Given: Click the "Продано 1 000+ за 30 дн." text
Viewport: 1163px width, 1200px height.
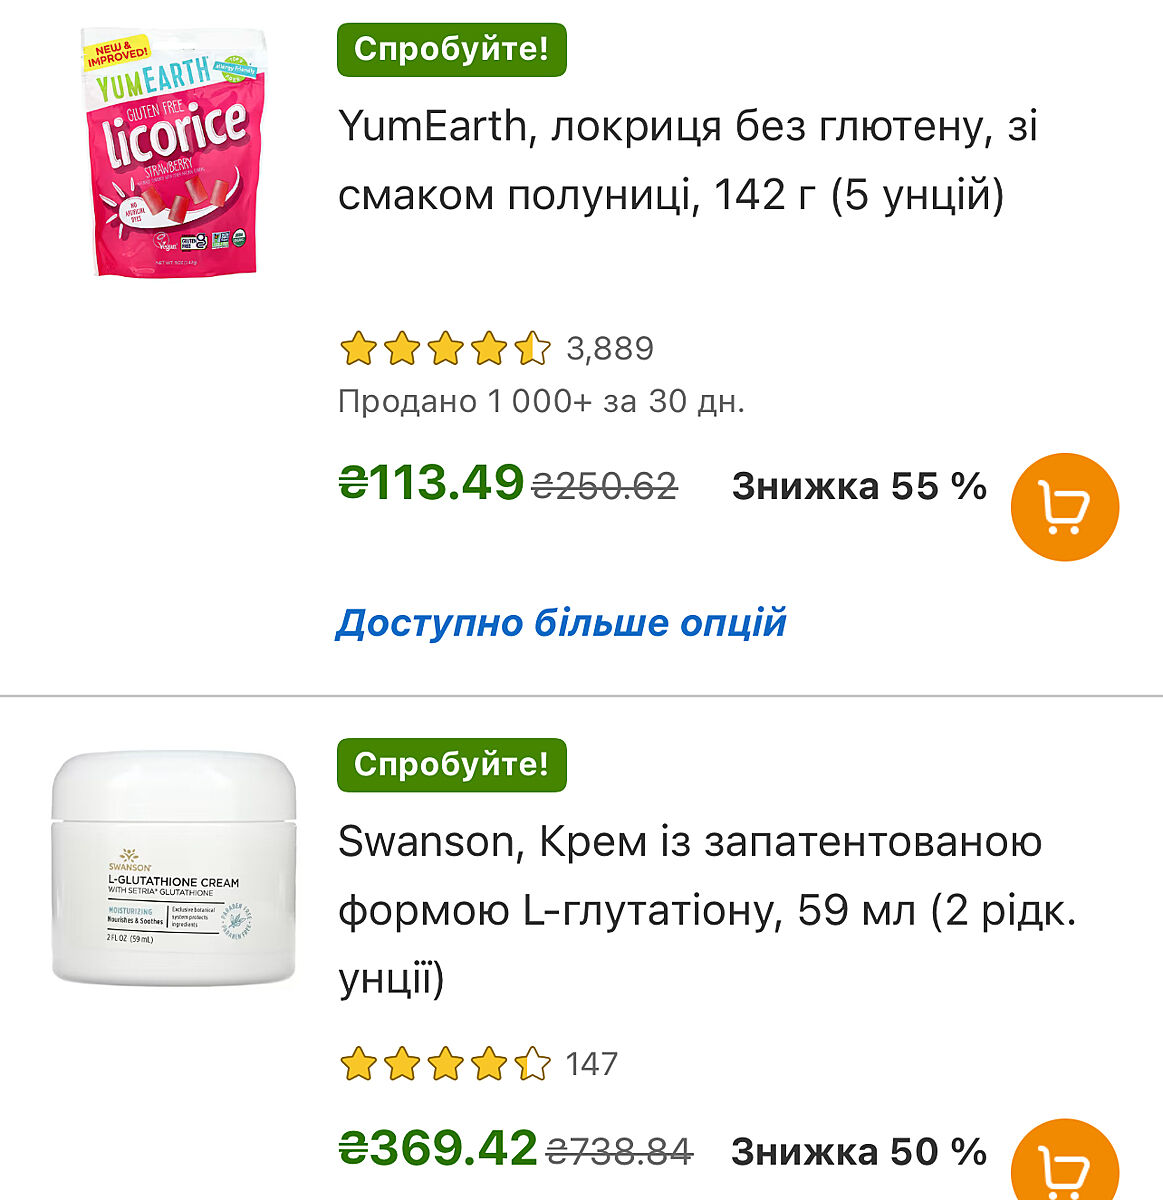Looking at the screenshot, I should pos(541,402).
